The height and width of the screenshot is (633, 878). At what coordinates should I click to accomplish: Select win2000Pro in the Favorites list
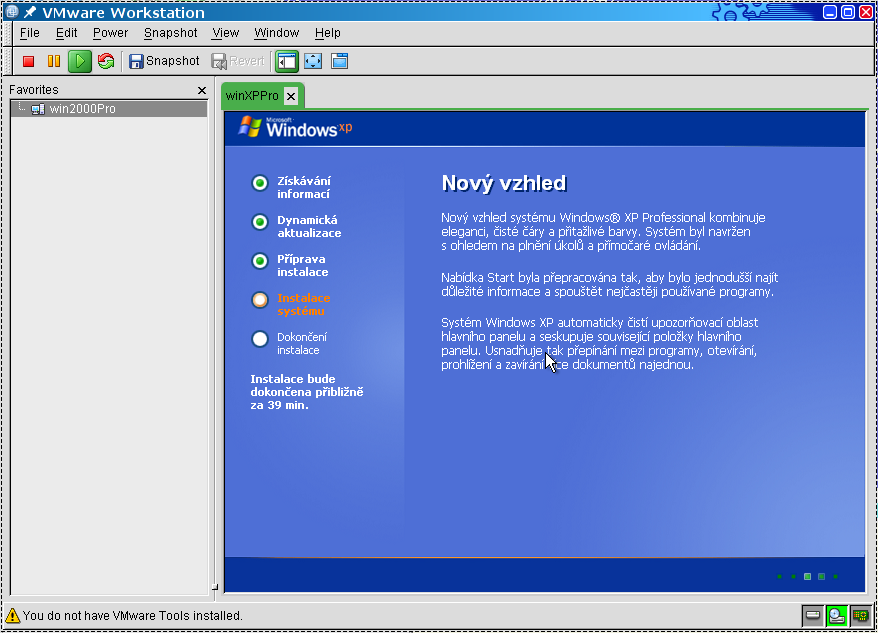click(109, 109)
